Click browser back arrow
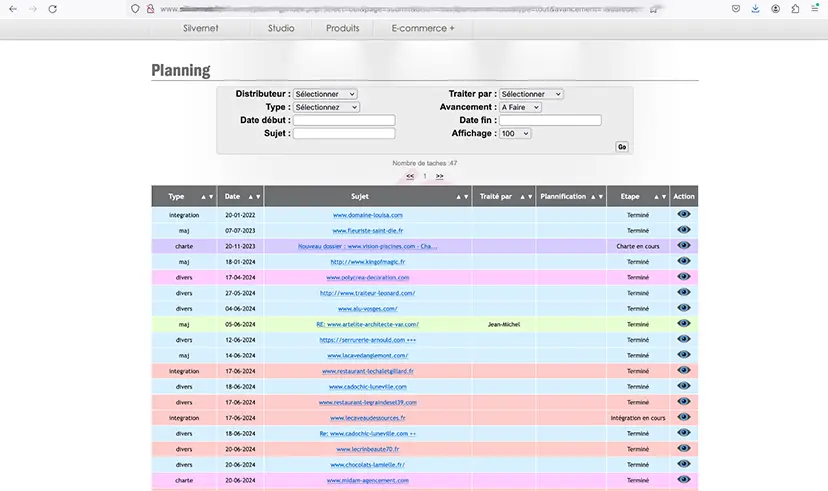 [x=13, y=9]
